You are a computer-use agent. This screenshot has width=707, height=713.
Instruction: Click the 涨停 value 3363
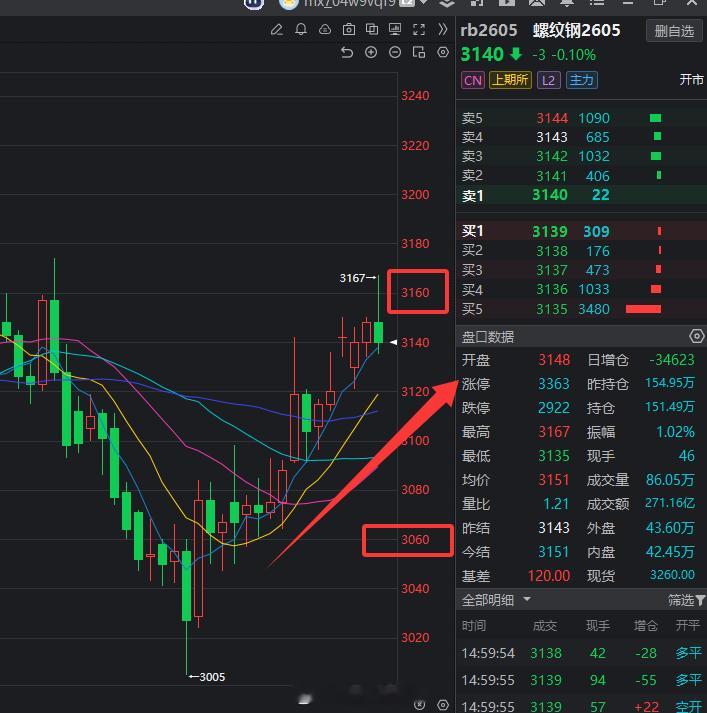click(x=554, y=384)
